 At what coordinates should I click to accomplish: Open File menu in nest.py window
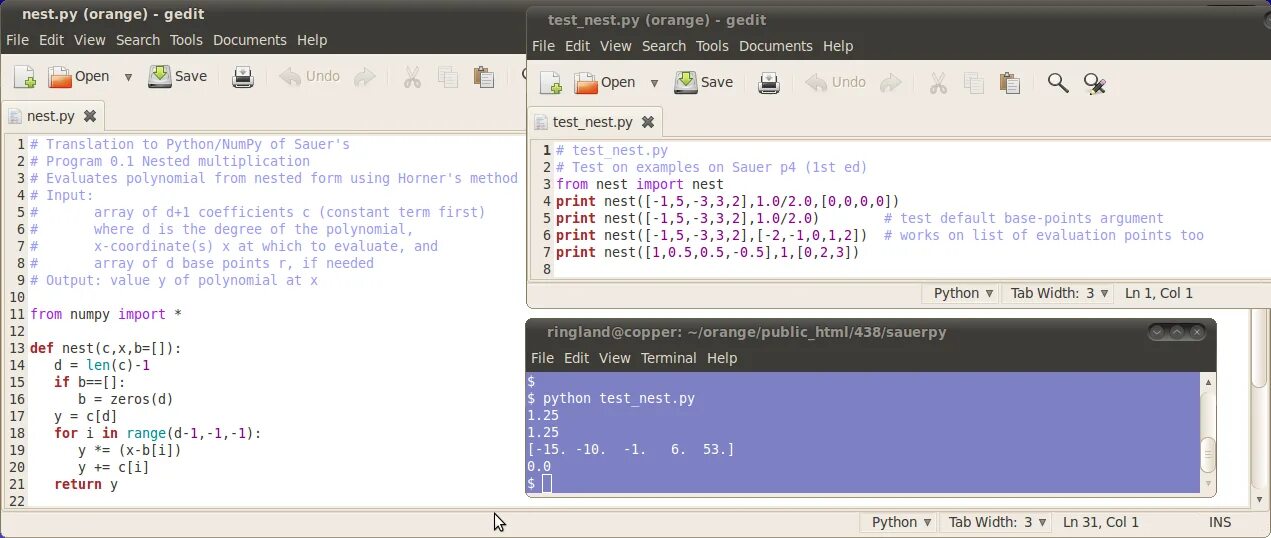pos(18,40)
